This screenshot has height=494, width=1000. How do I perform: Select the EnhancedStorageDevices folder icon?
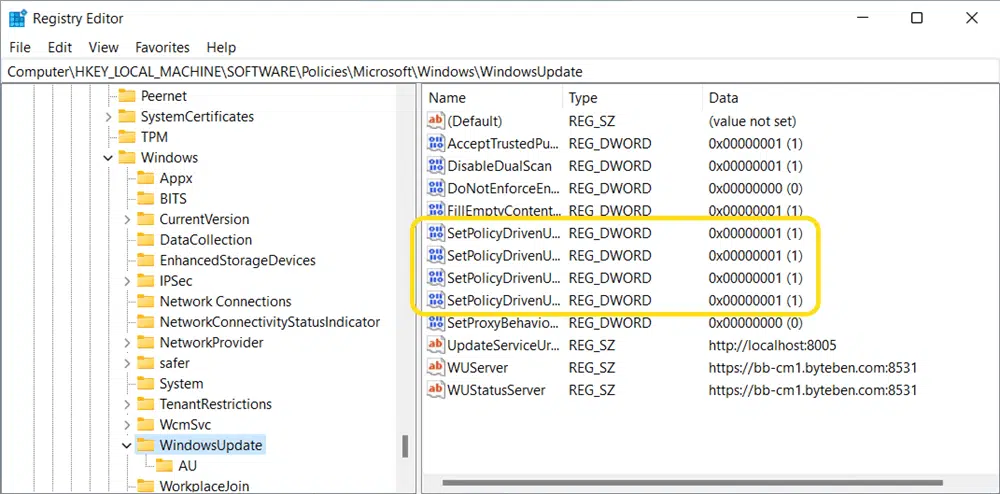[146, 260]
